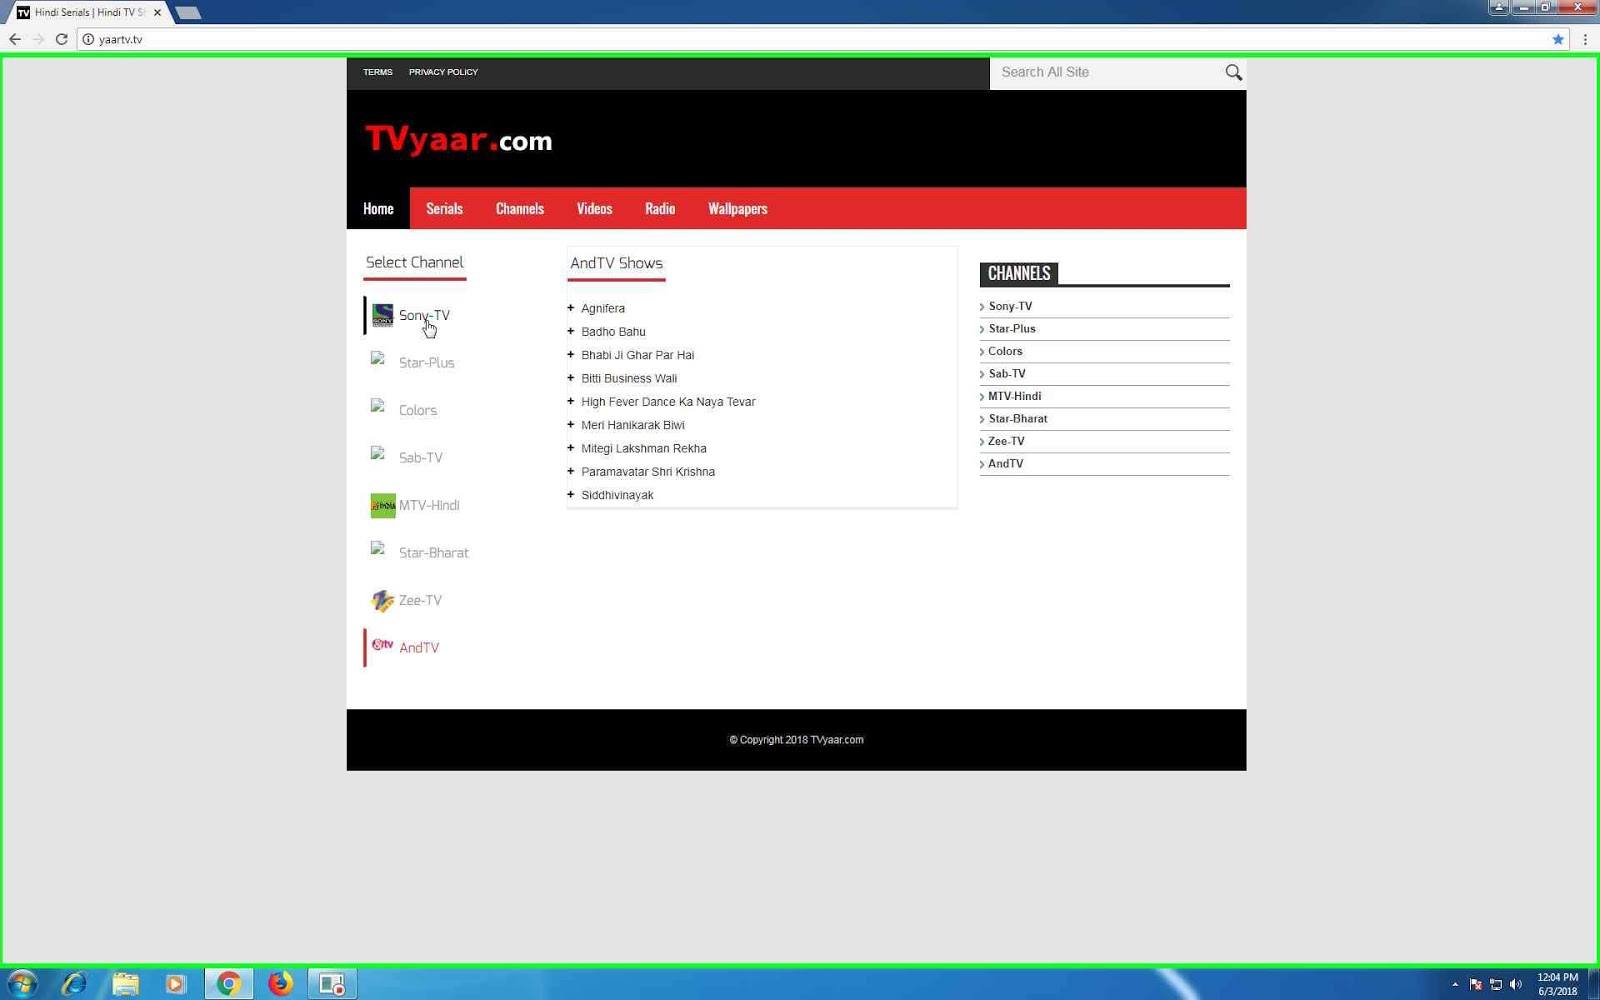Click the browser forward arrow
The height and width of the screenshot is (1000, 1600).
(38, 39)
